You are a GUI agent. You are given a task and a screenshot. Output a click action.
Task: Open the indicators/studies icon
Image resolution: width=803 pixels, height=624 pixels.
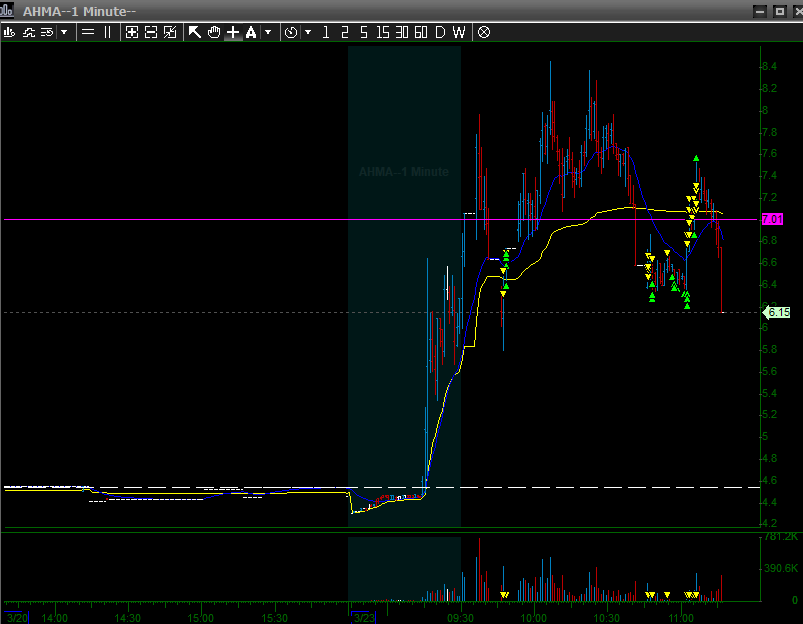click(x=29, y=32)
